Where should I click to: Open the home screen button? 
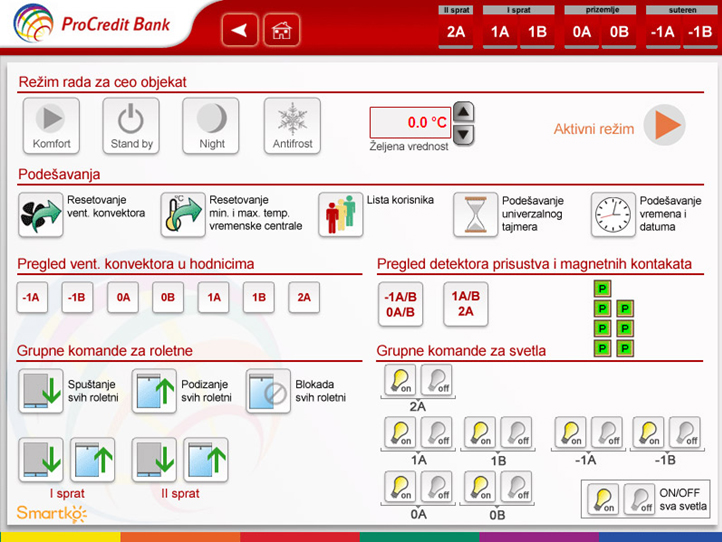[282, 30]
